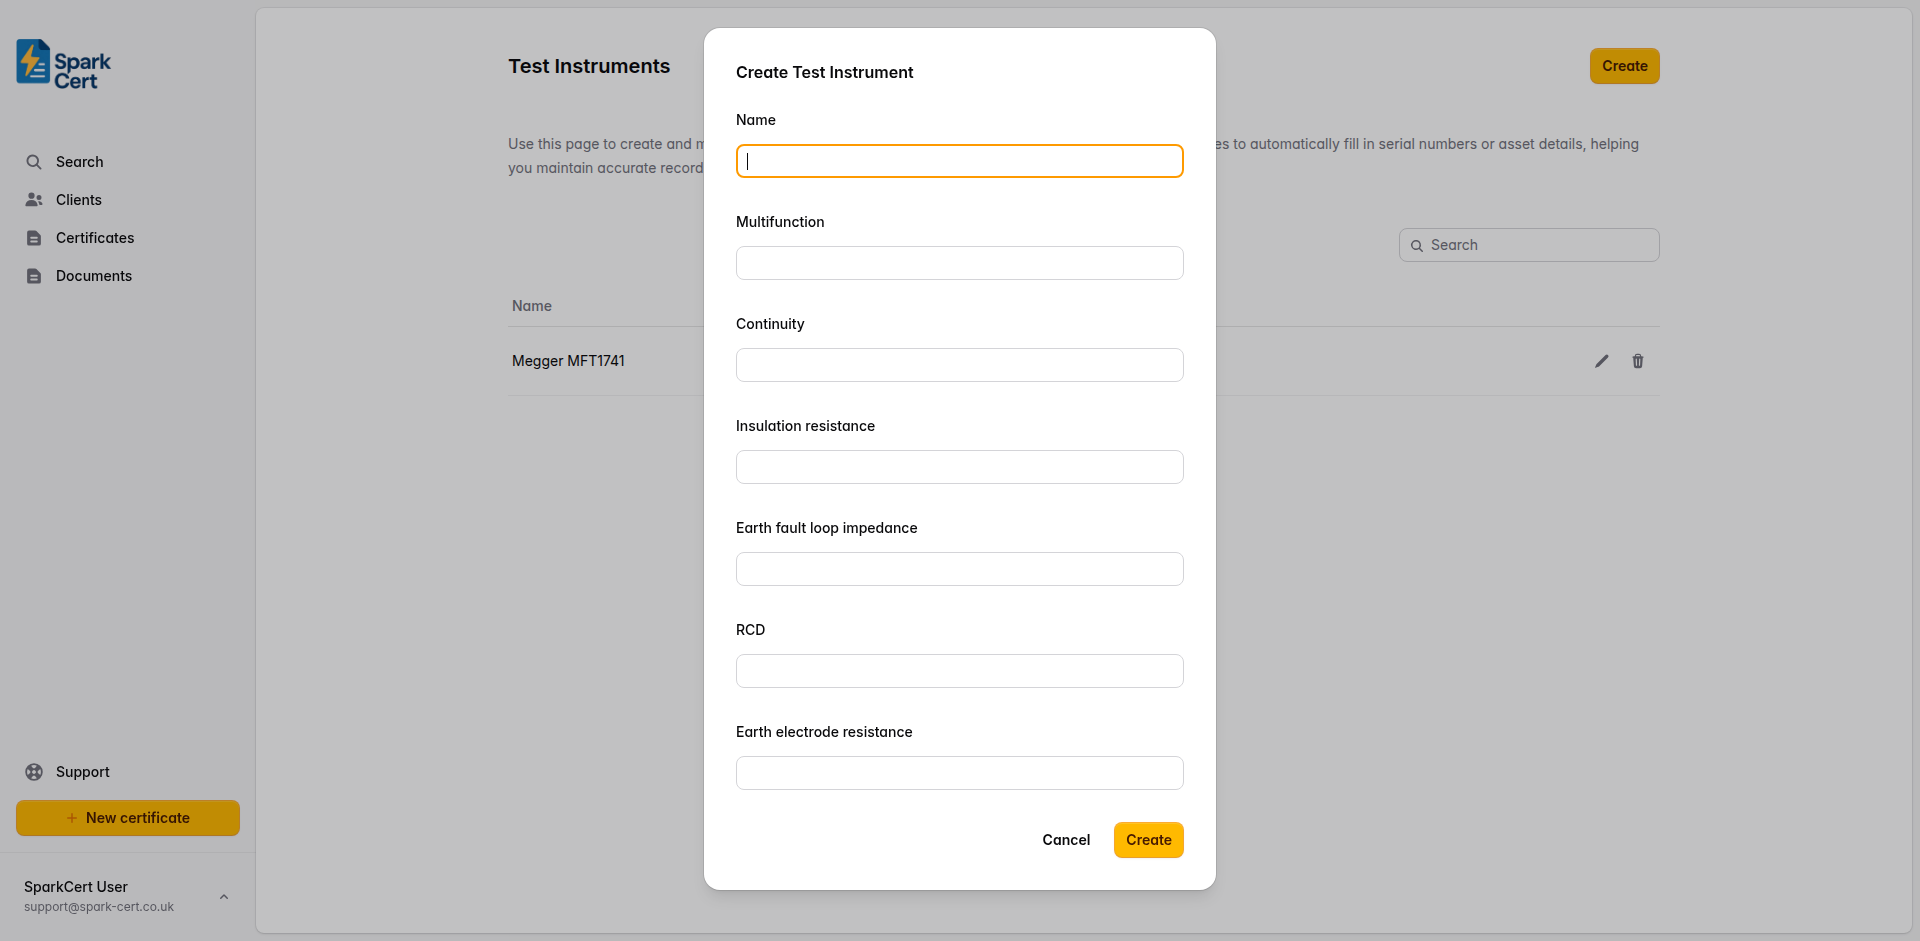Click the SparkCert logo

pos(62,63)
